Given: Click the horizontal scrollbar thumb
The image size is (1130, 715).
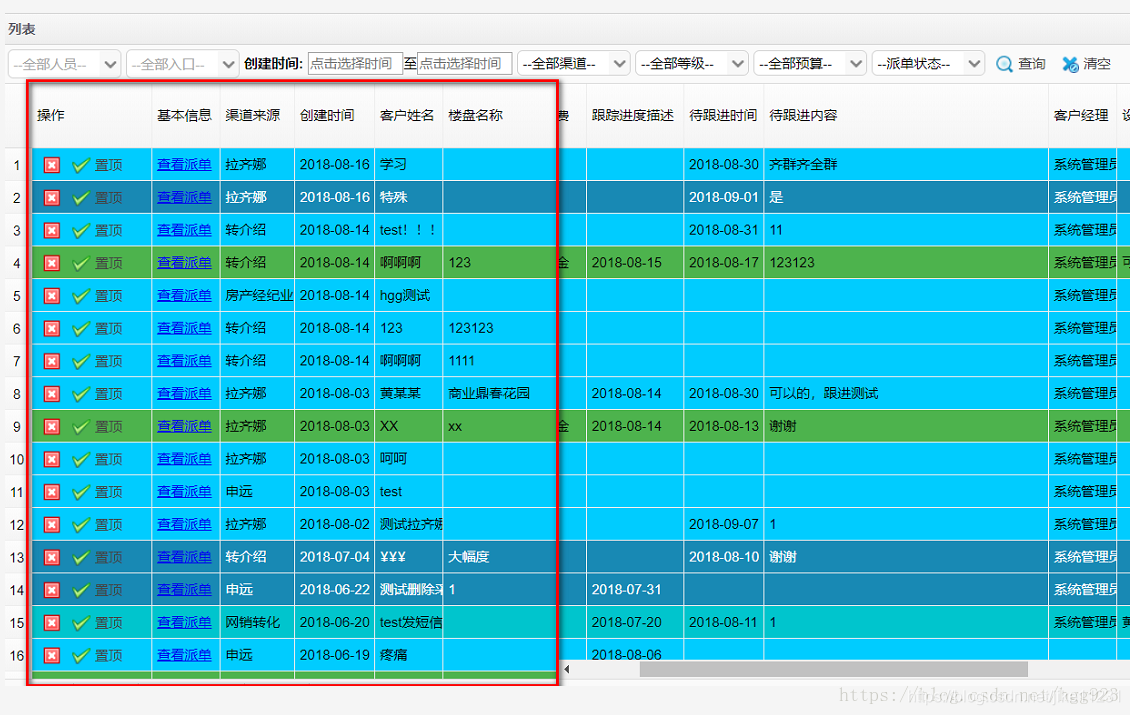Looking at the screenshot, I should click(x=833, y=669).
